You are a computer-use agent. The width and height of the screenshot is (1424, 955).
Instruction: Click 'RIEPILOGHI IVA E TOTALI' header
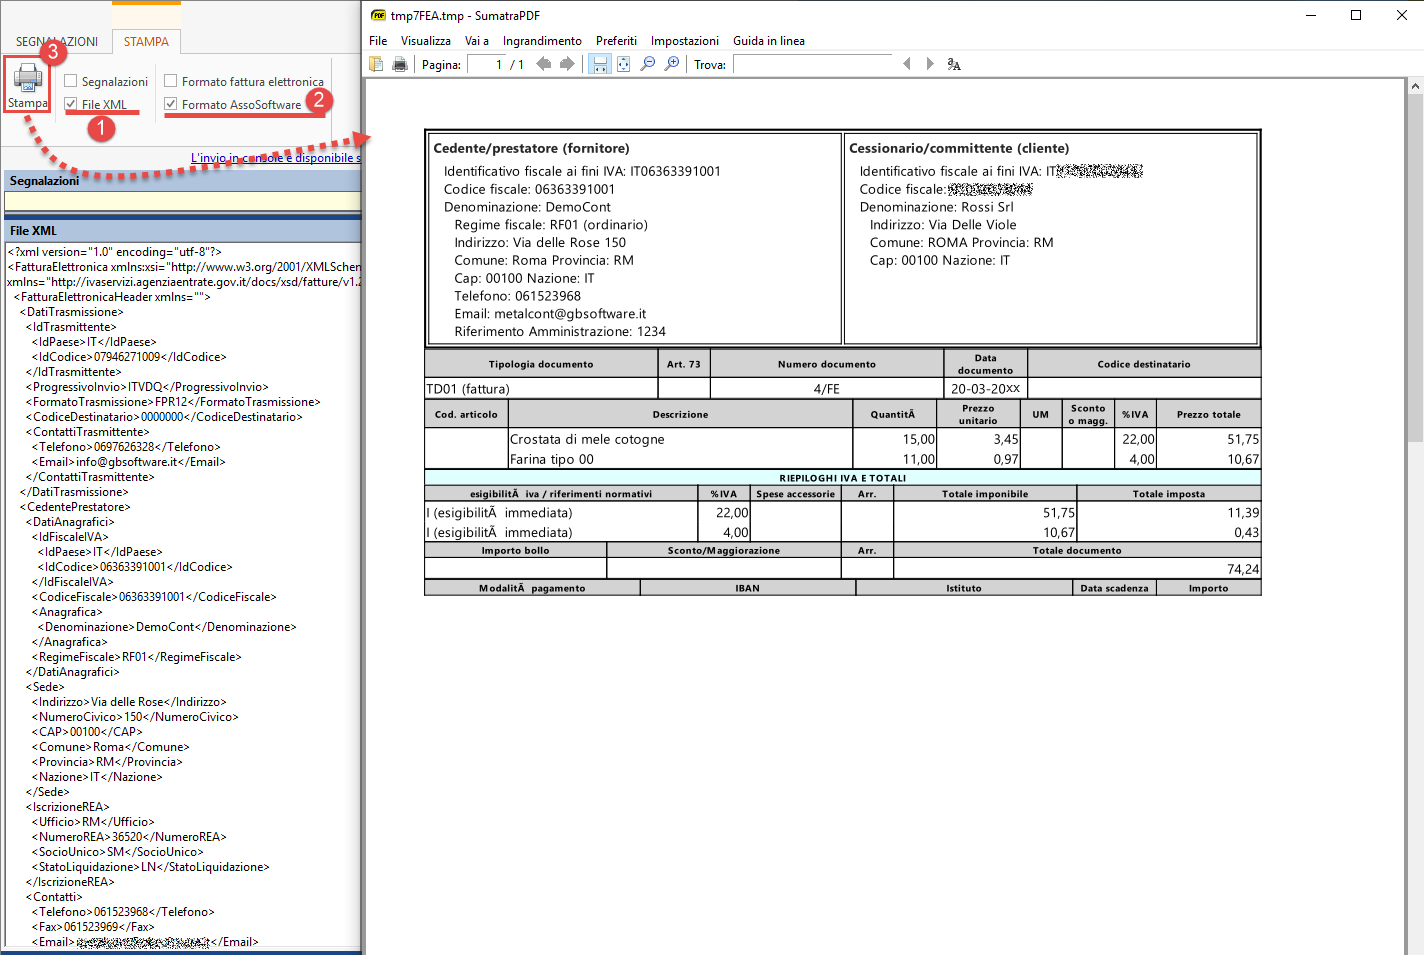pos(843,478)
